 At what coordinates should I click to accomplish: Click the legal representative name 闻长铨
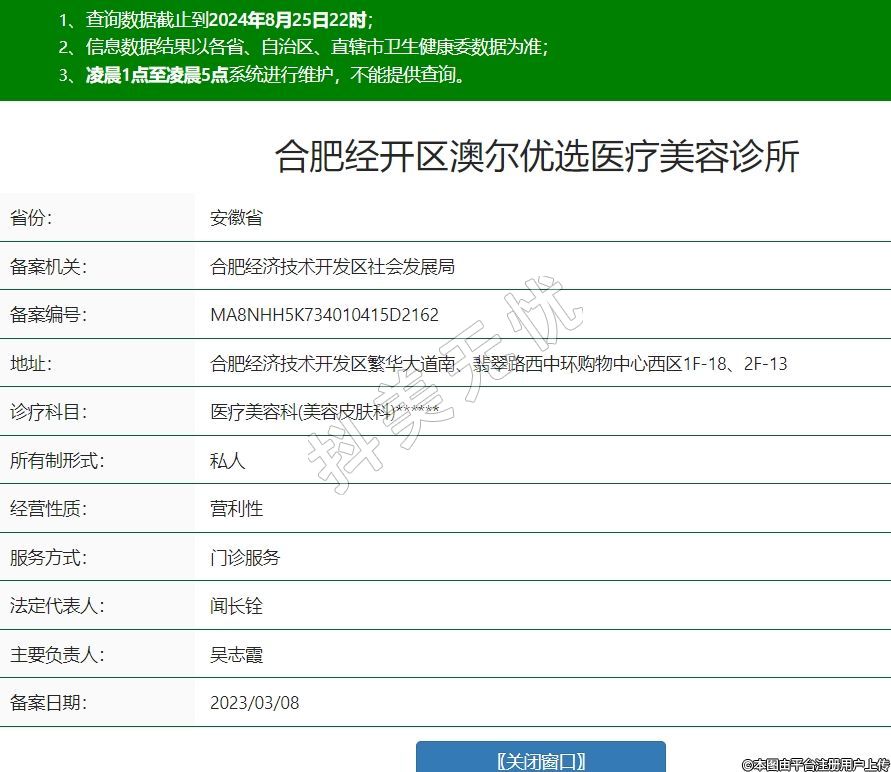point(236,606)
